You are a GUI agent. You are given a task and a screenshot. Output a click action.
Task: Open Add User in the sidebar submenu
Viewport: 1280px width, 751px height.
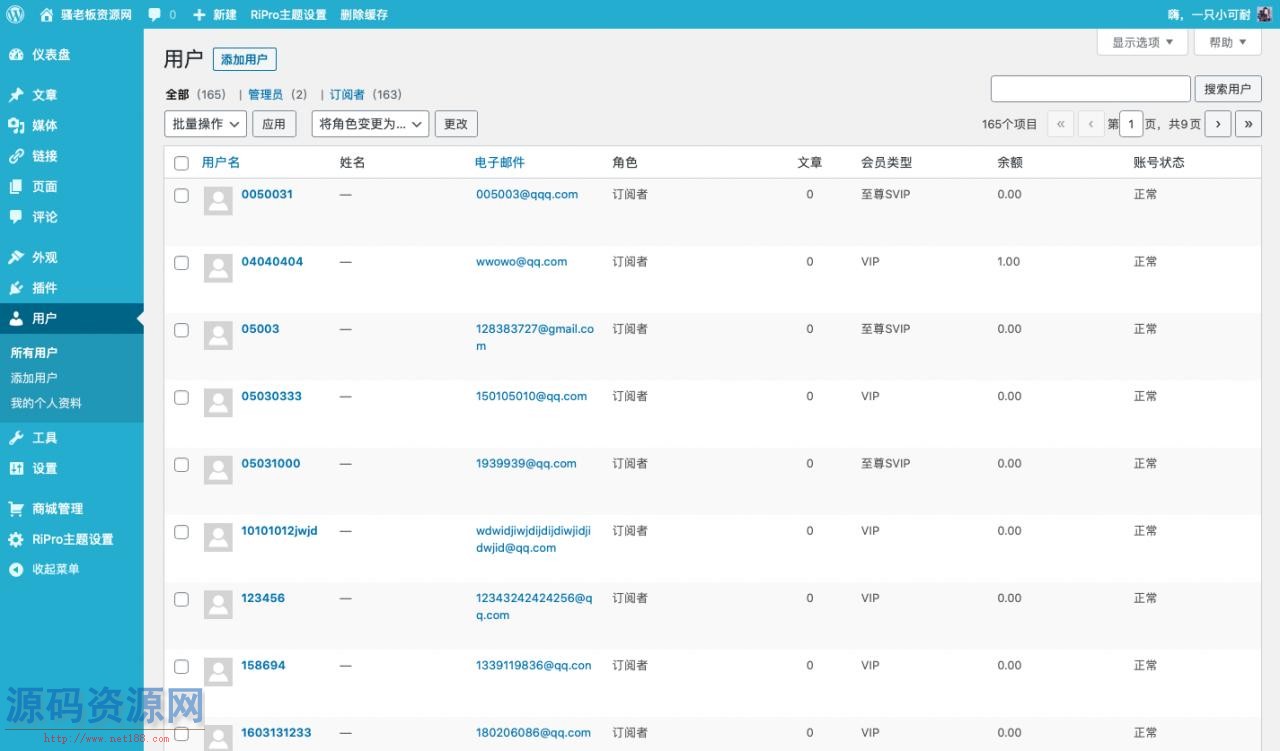click(34, 378)
